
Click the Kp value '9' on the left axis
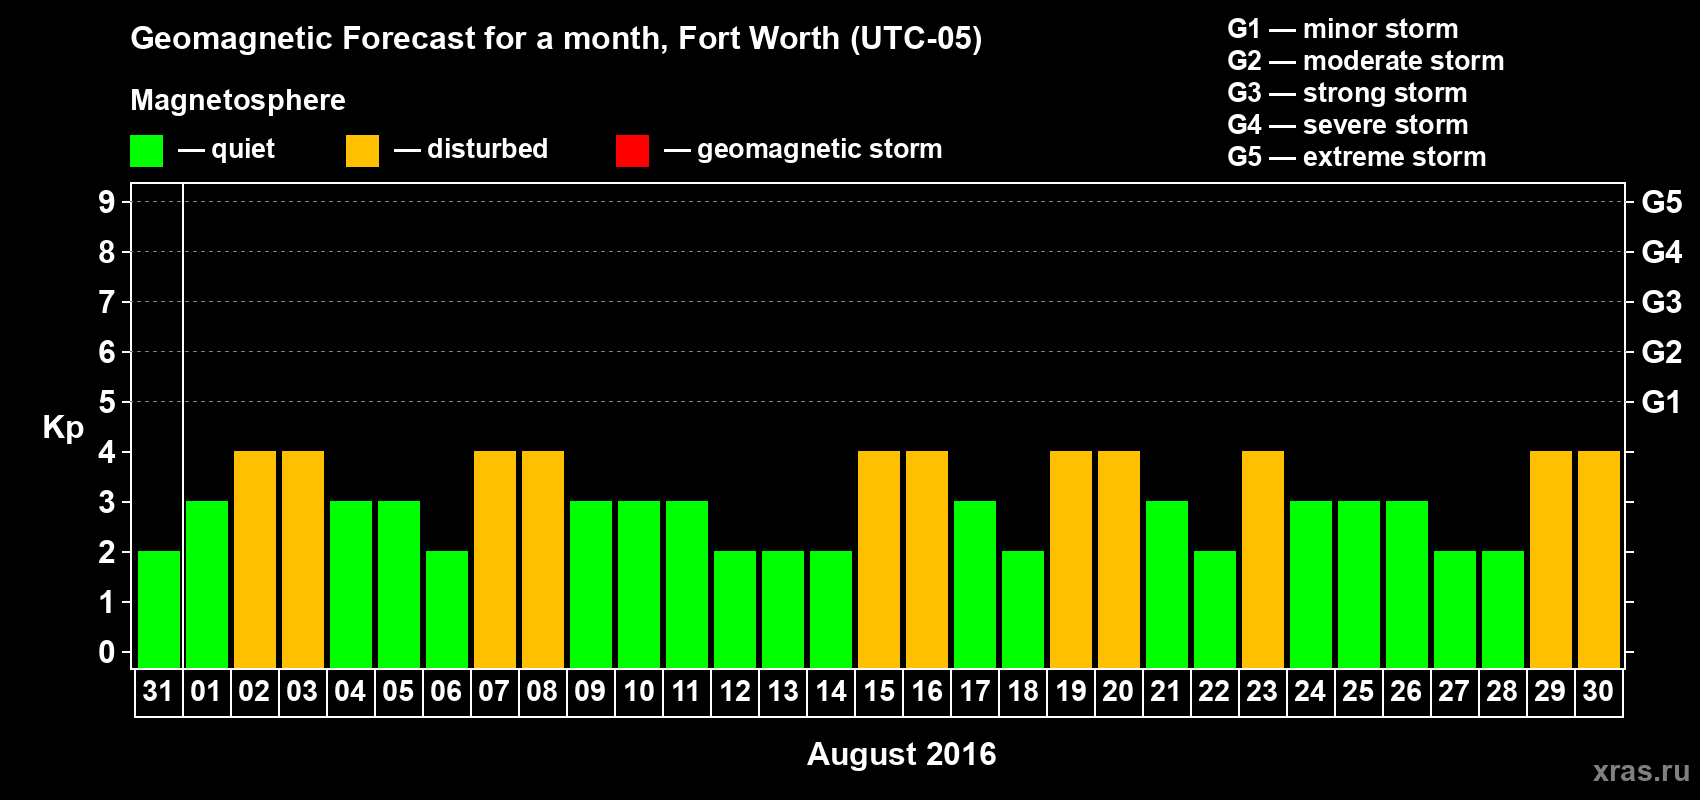click(107, 202)
